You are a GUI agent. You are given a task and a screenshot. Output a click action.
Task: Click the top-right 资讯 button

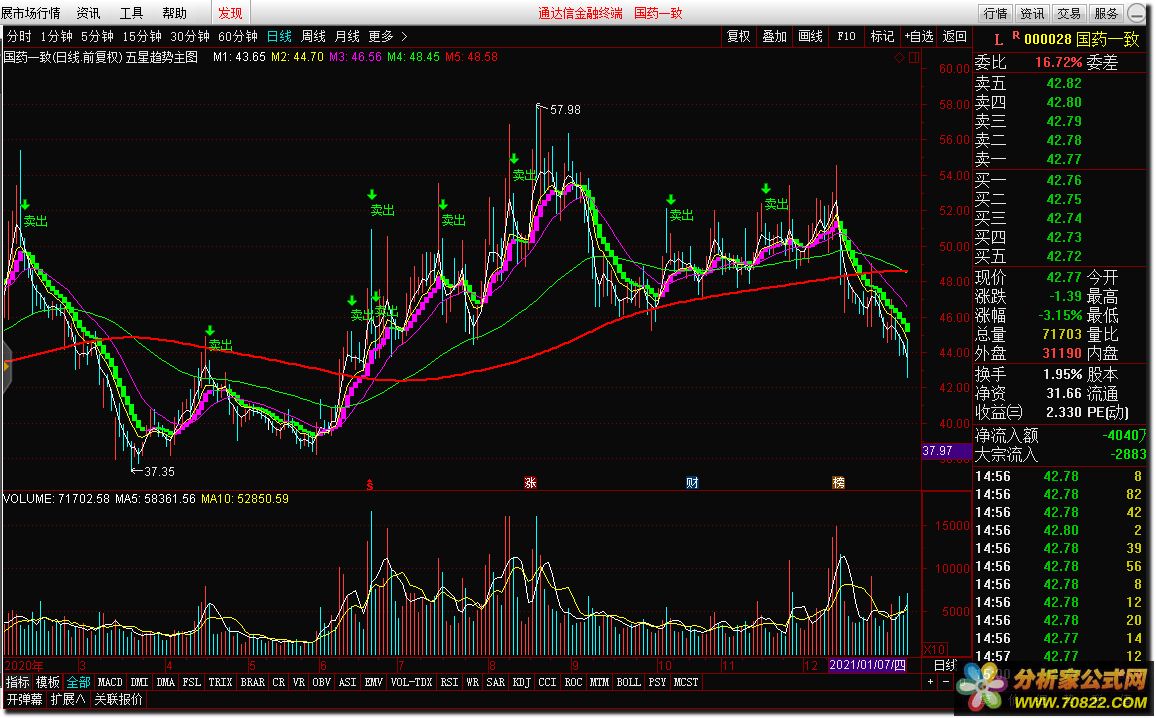[x=1032, y=13]
